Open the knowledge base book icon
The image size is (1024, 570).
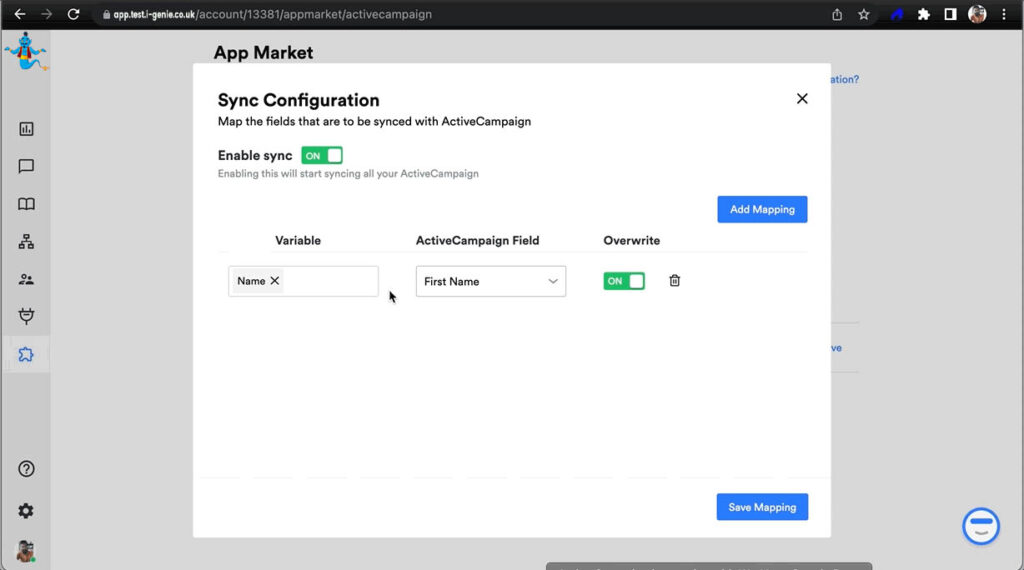26,204
